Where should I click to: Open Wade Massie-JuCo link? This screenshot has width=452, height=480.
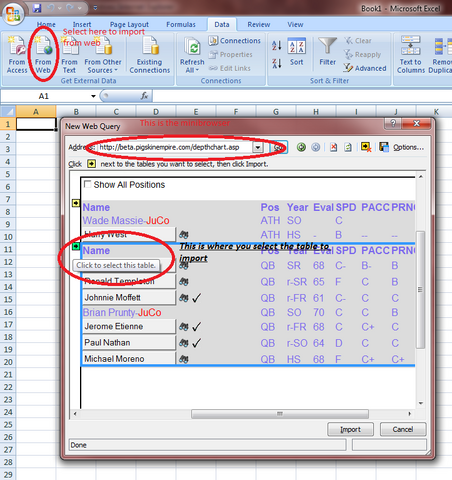126,220
